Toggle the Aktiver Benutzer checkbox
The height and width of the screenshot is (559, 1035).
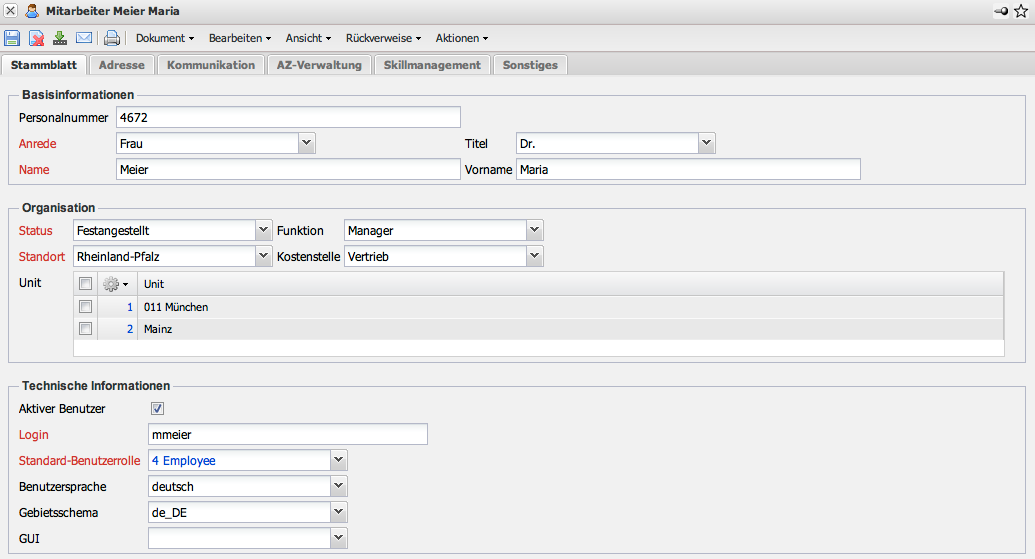pyautogui.click(x=157, y=408)
